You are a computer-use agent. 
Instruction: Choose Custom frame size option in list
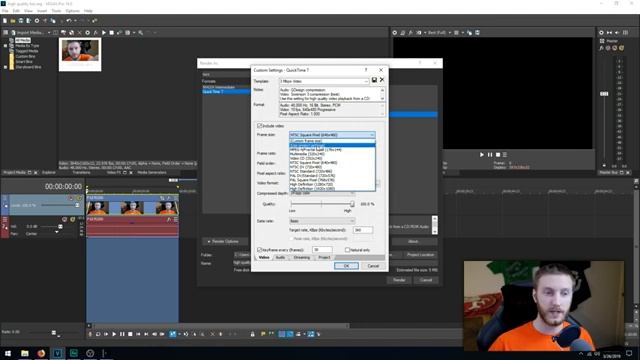click(x=332, y=141)
